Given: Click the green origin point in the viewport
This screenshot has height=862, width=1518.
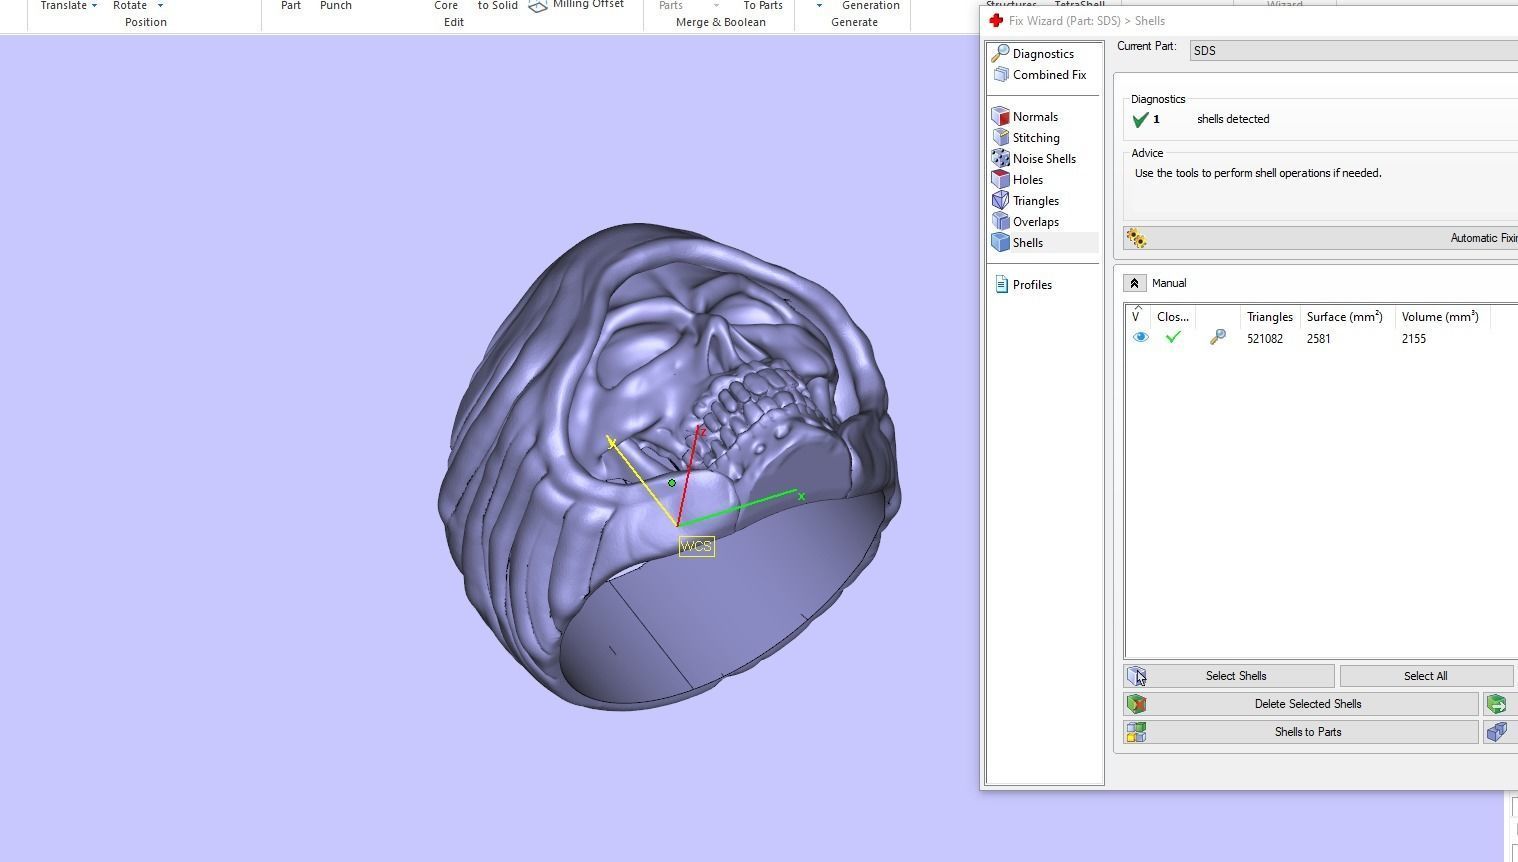Looking at the screenshot, I should pyautogui.click(x=672, y=483).
